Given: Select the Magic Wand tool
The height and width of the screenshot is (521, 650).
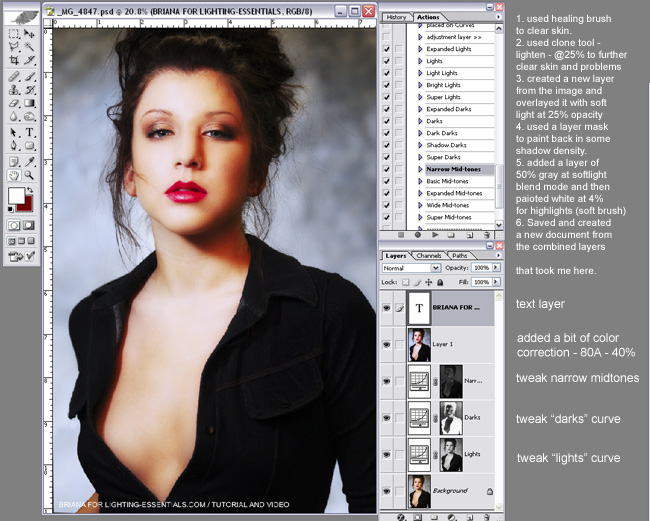Looking at the screenshot, I should tap(30, 47).
